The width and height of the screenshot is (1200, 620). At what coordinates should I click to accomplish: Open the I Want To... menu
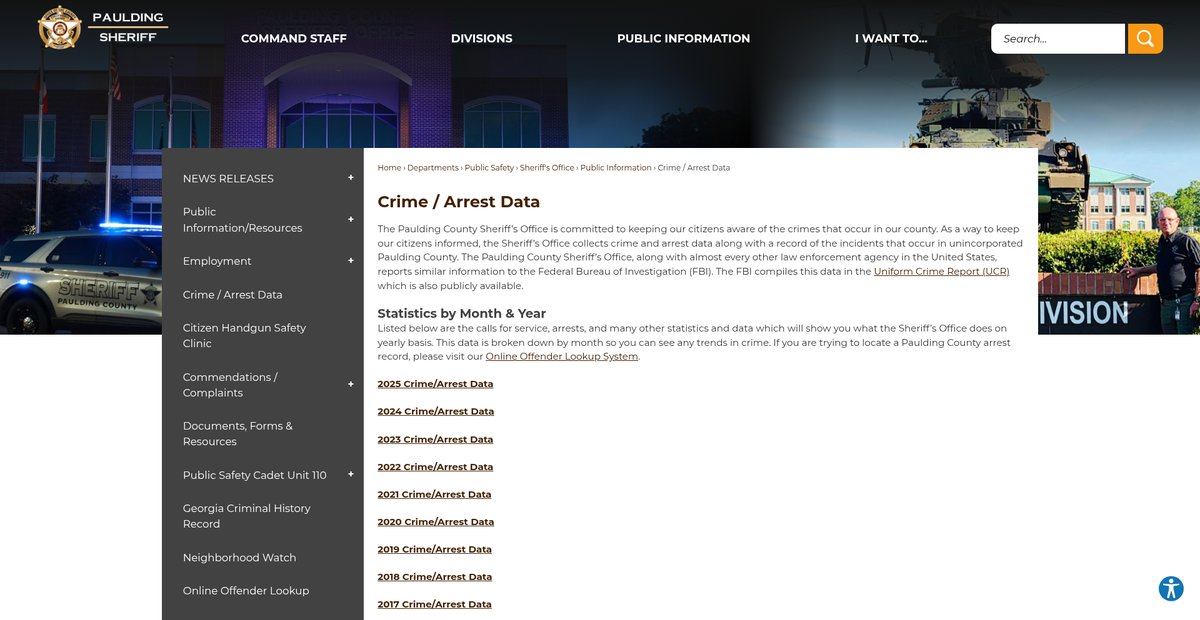(x=890, y=39)
